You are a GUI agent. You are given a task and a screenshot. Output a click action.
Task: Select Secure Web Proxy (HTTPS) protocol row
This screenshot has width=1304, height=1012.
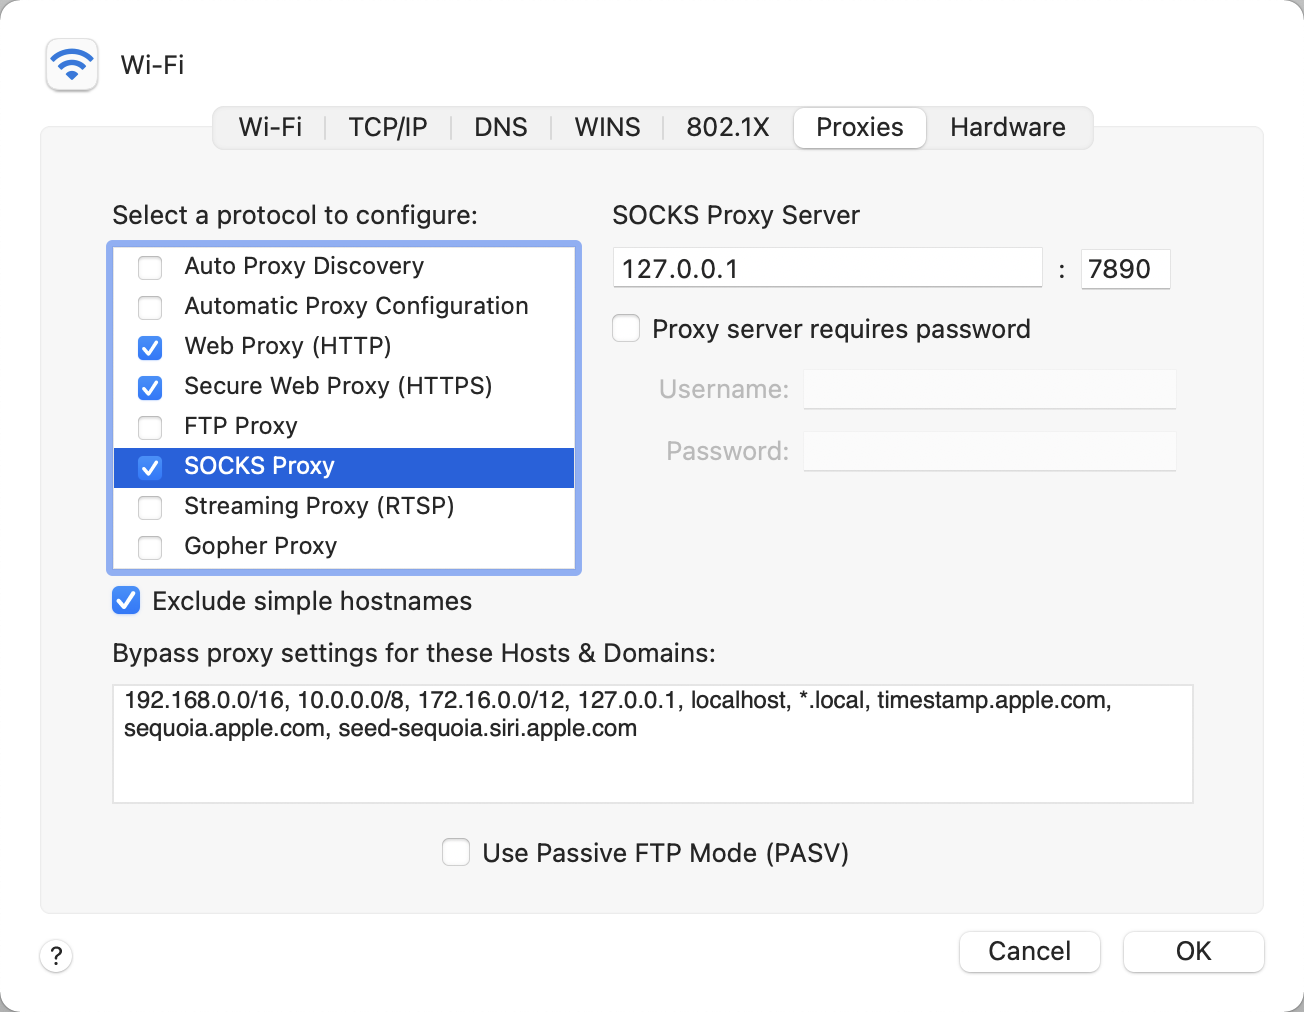(344, 386)
